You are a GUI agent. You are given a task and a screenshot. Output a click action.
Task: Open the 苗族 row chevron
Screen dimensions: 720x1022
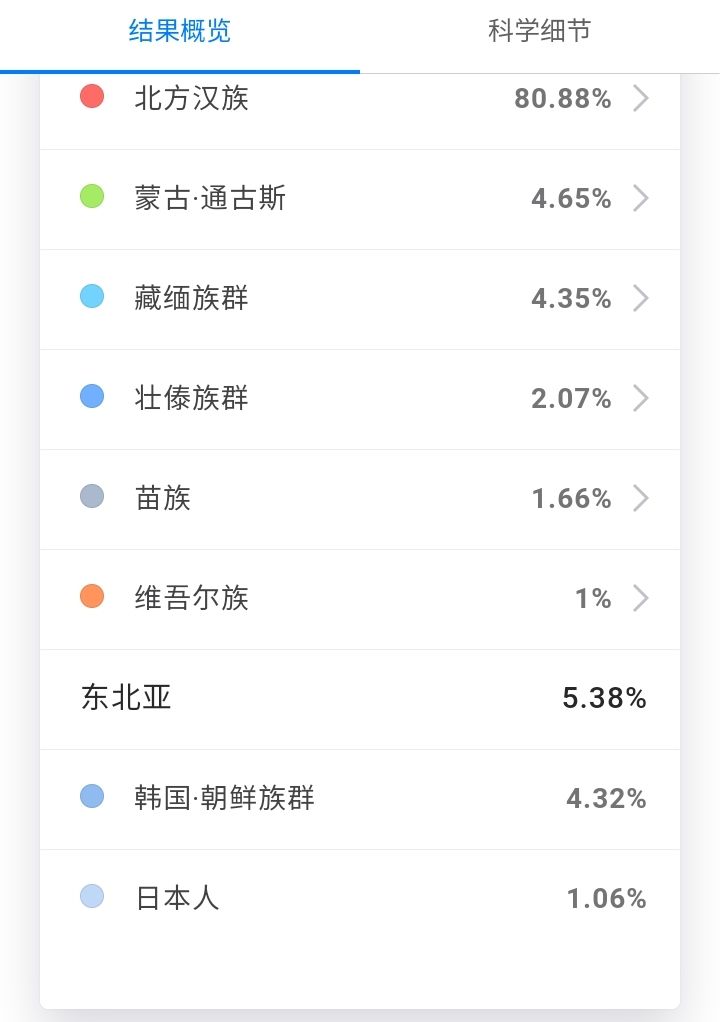click(641, 498)
